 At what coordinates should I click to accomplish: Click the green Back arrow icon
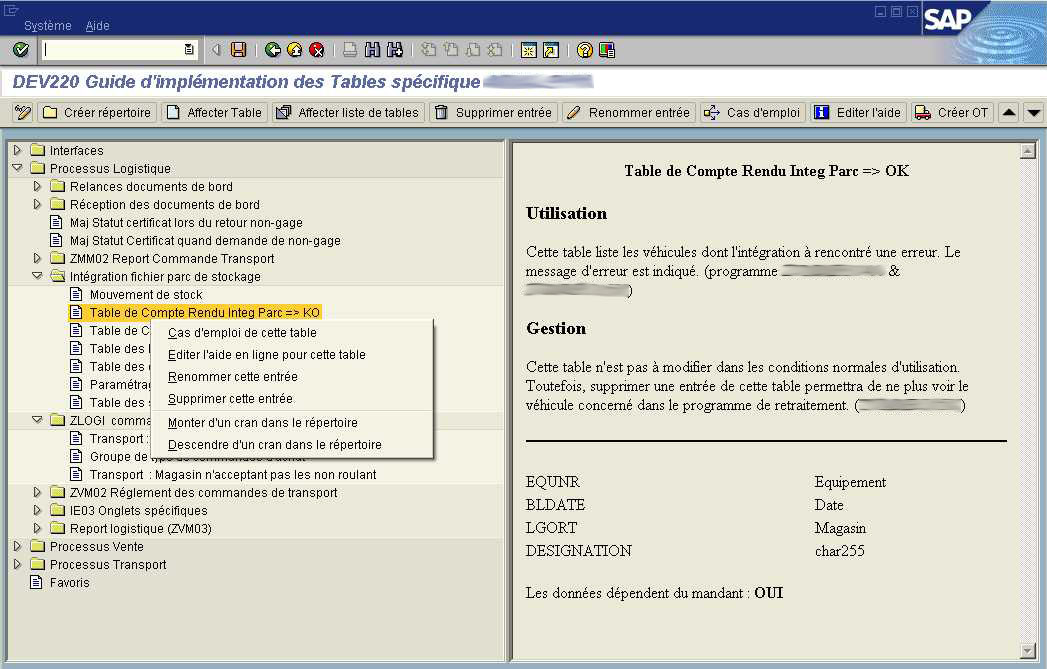click(272, 50)
